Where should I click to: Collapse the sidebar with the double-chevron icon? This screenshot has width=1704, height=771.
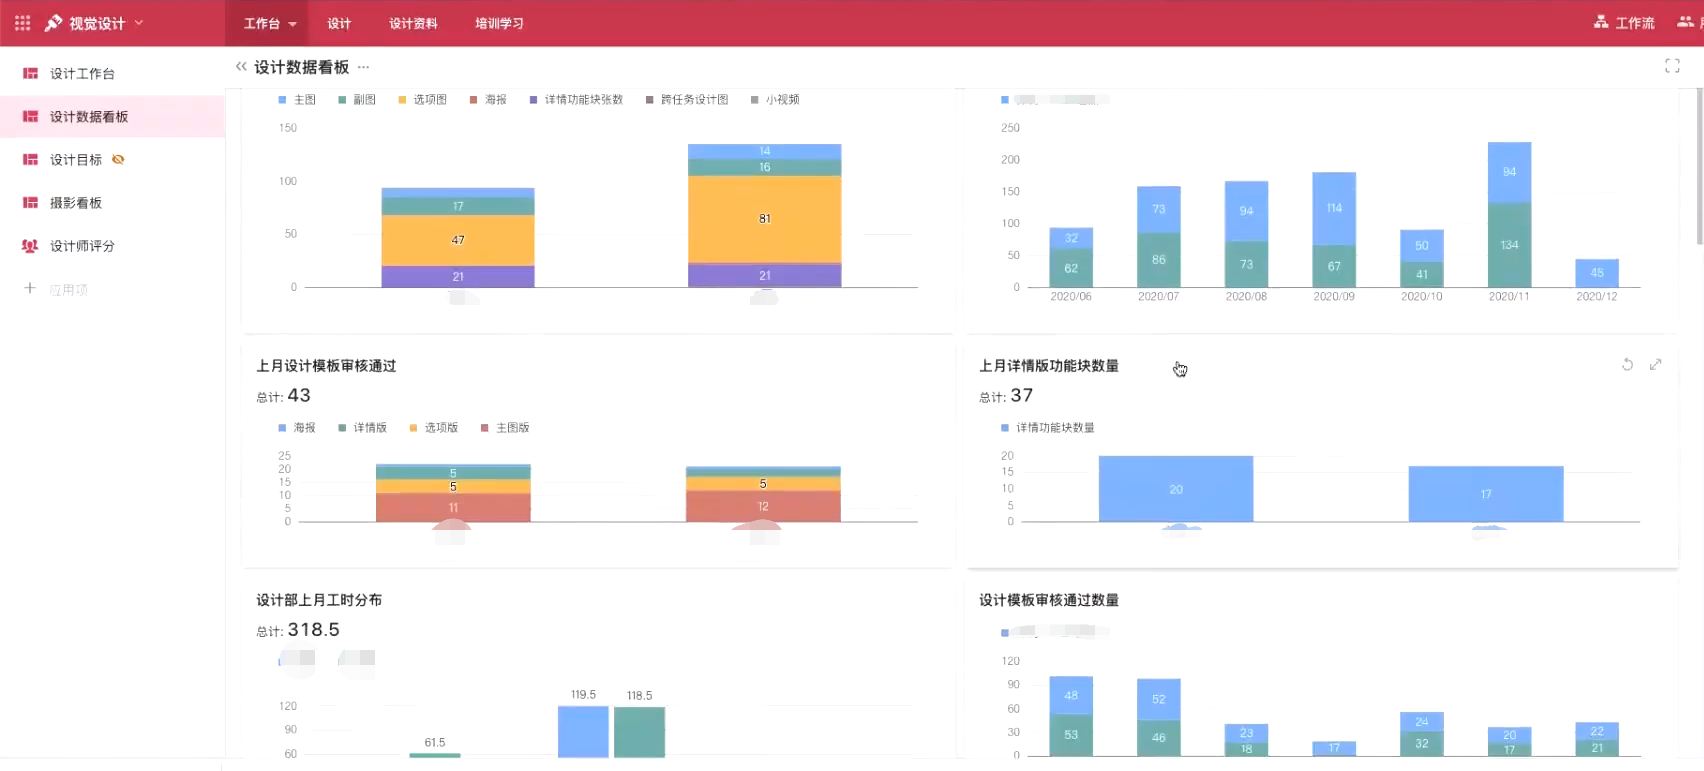(x=241, y=67)
